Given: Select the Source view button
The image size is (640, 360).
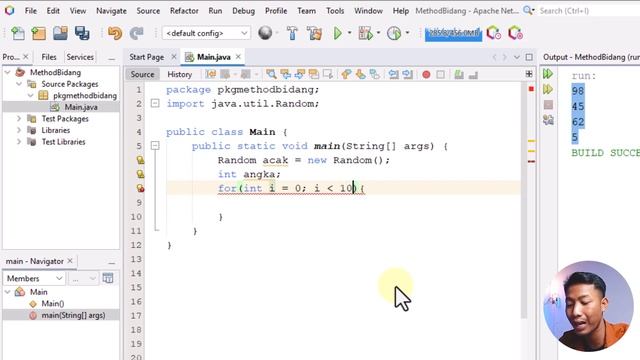Looking at the screenshot, I should click(x=142, y=74).
